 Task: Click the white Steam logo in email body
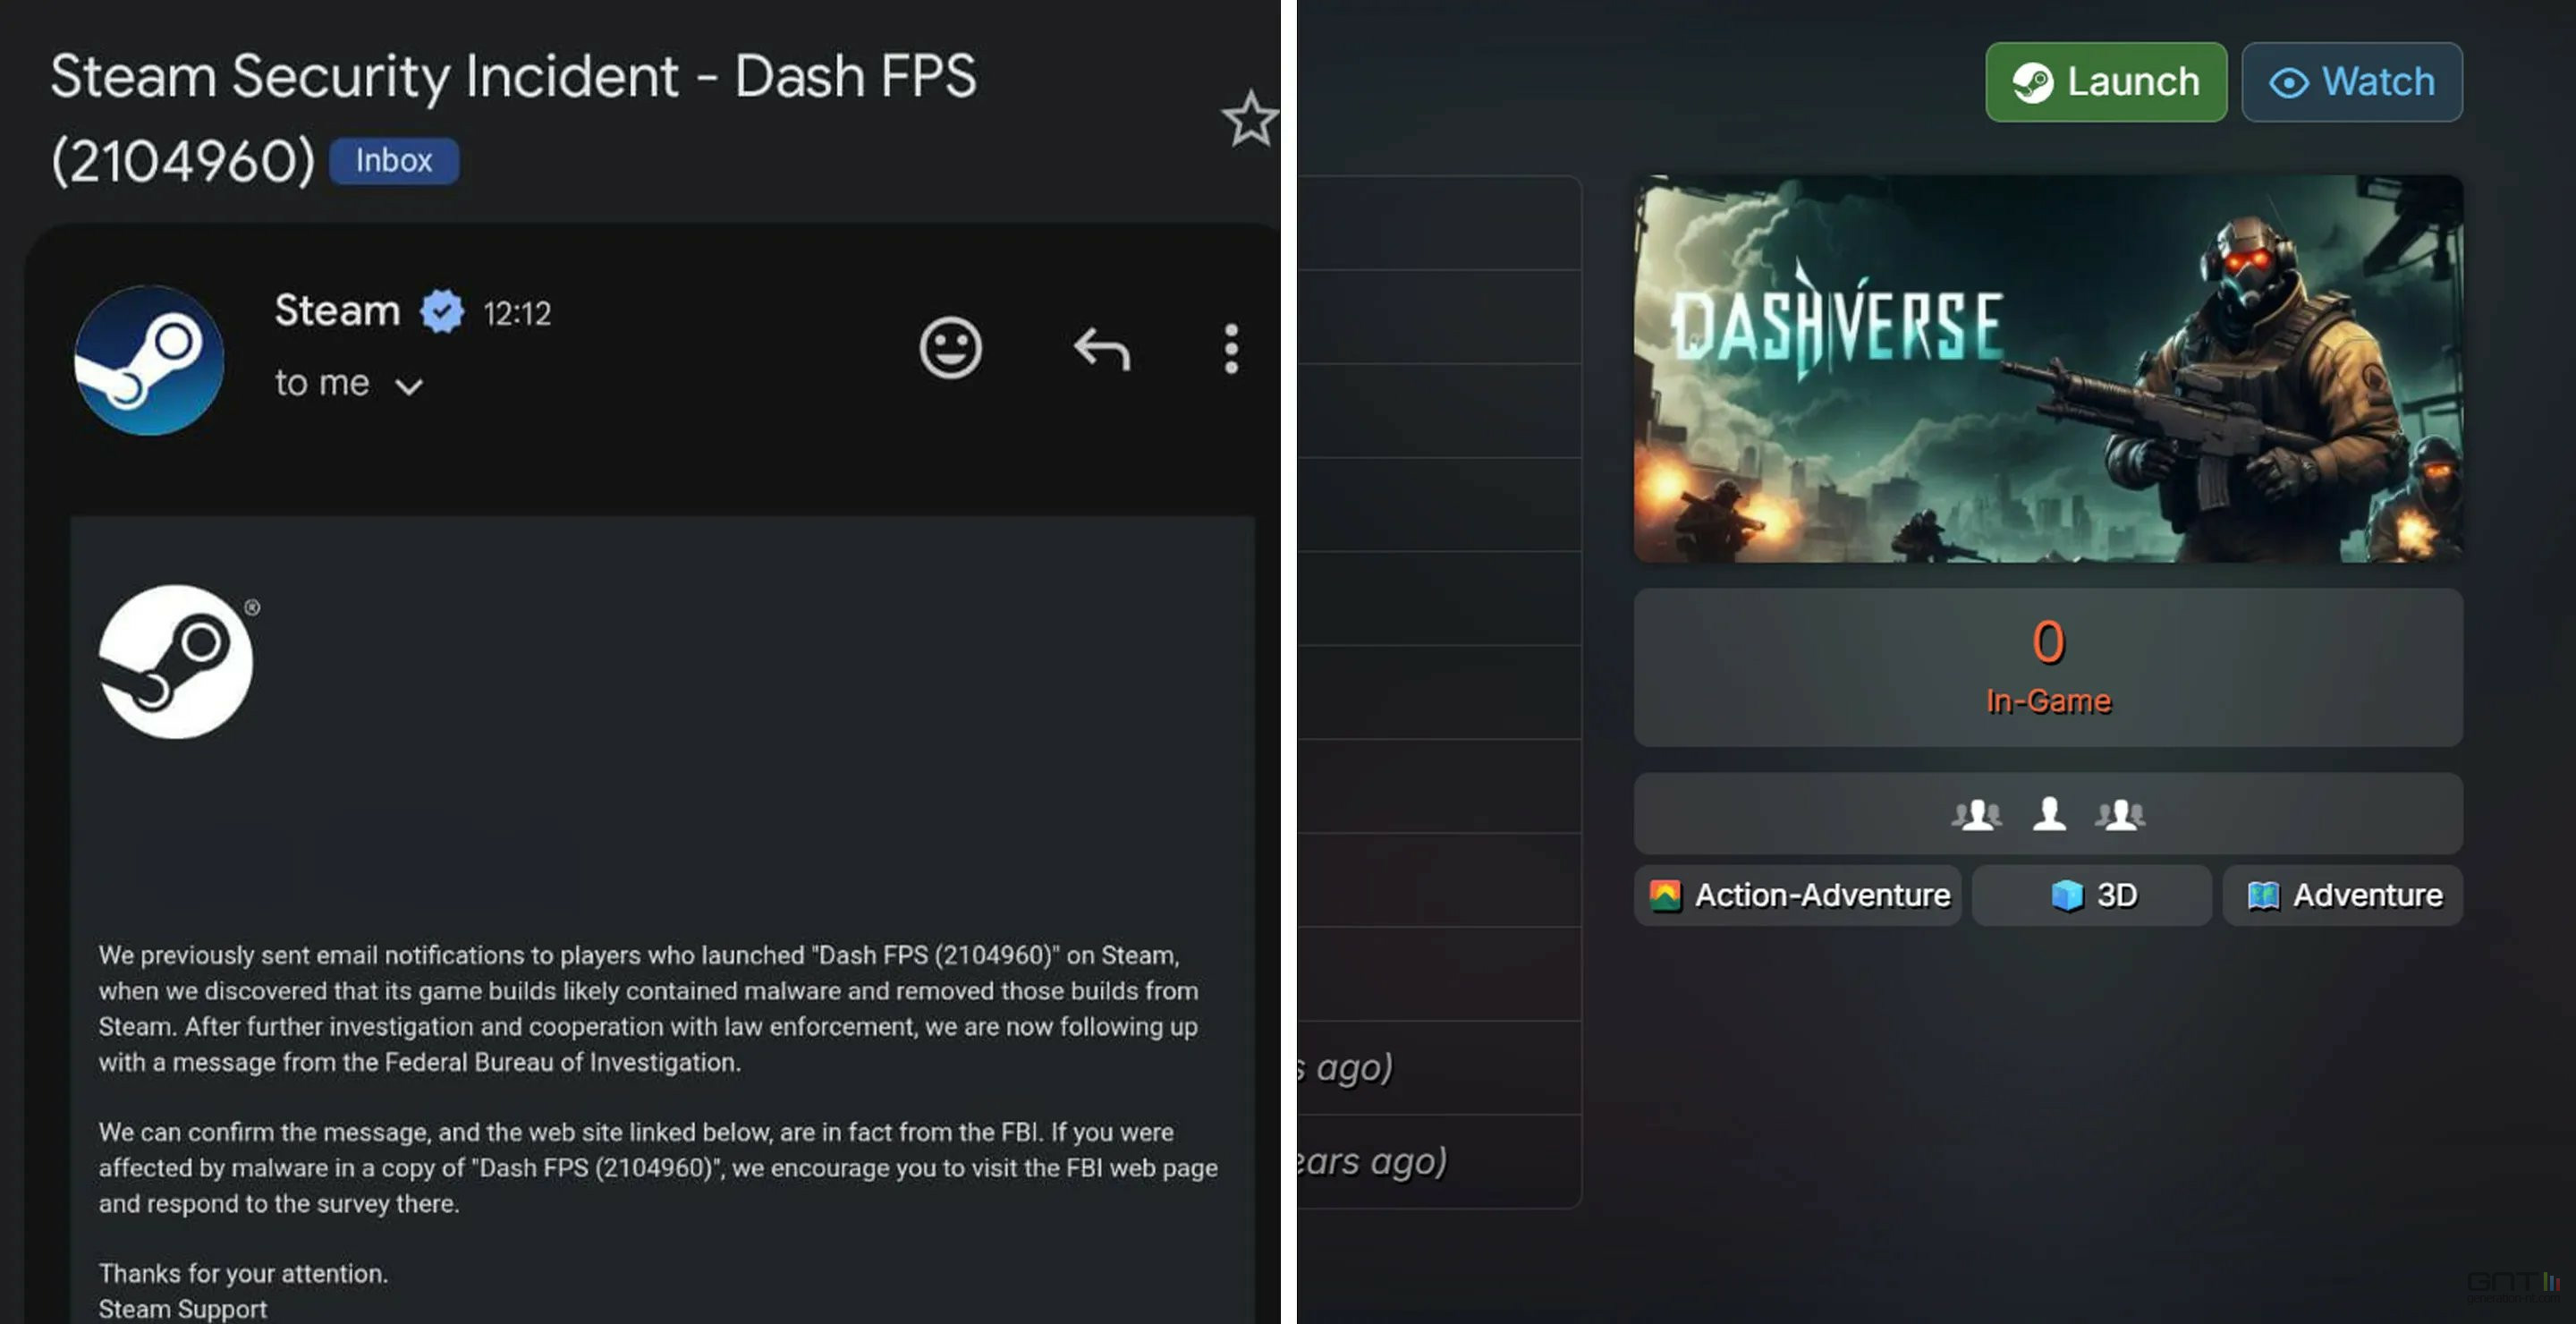pyautogui.click(x=176, y=662)
